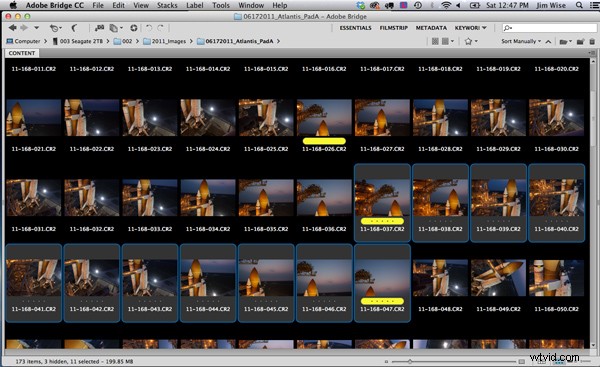Viewport: 600px width, 367px height.
Task: Expand chevron after Computer in path
Action: point(46,41)
